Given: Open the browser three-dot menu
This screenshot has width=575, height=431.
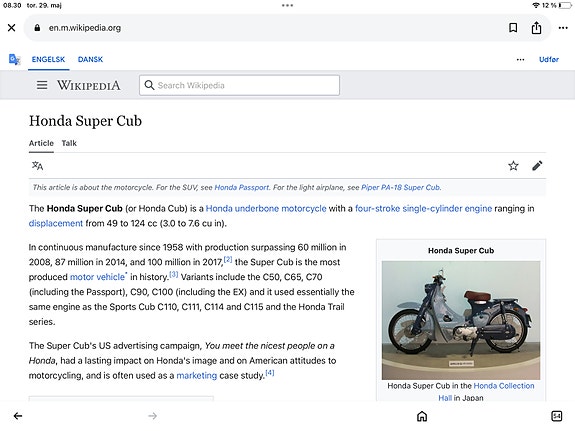Looking at the screenshot, I should pyautogui.click(x=563, y=28).
